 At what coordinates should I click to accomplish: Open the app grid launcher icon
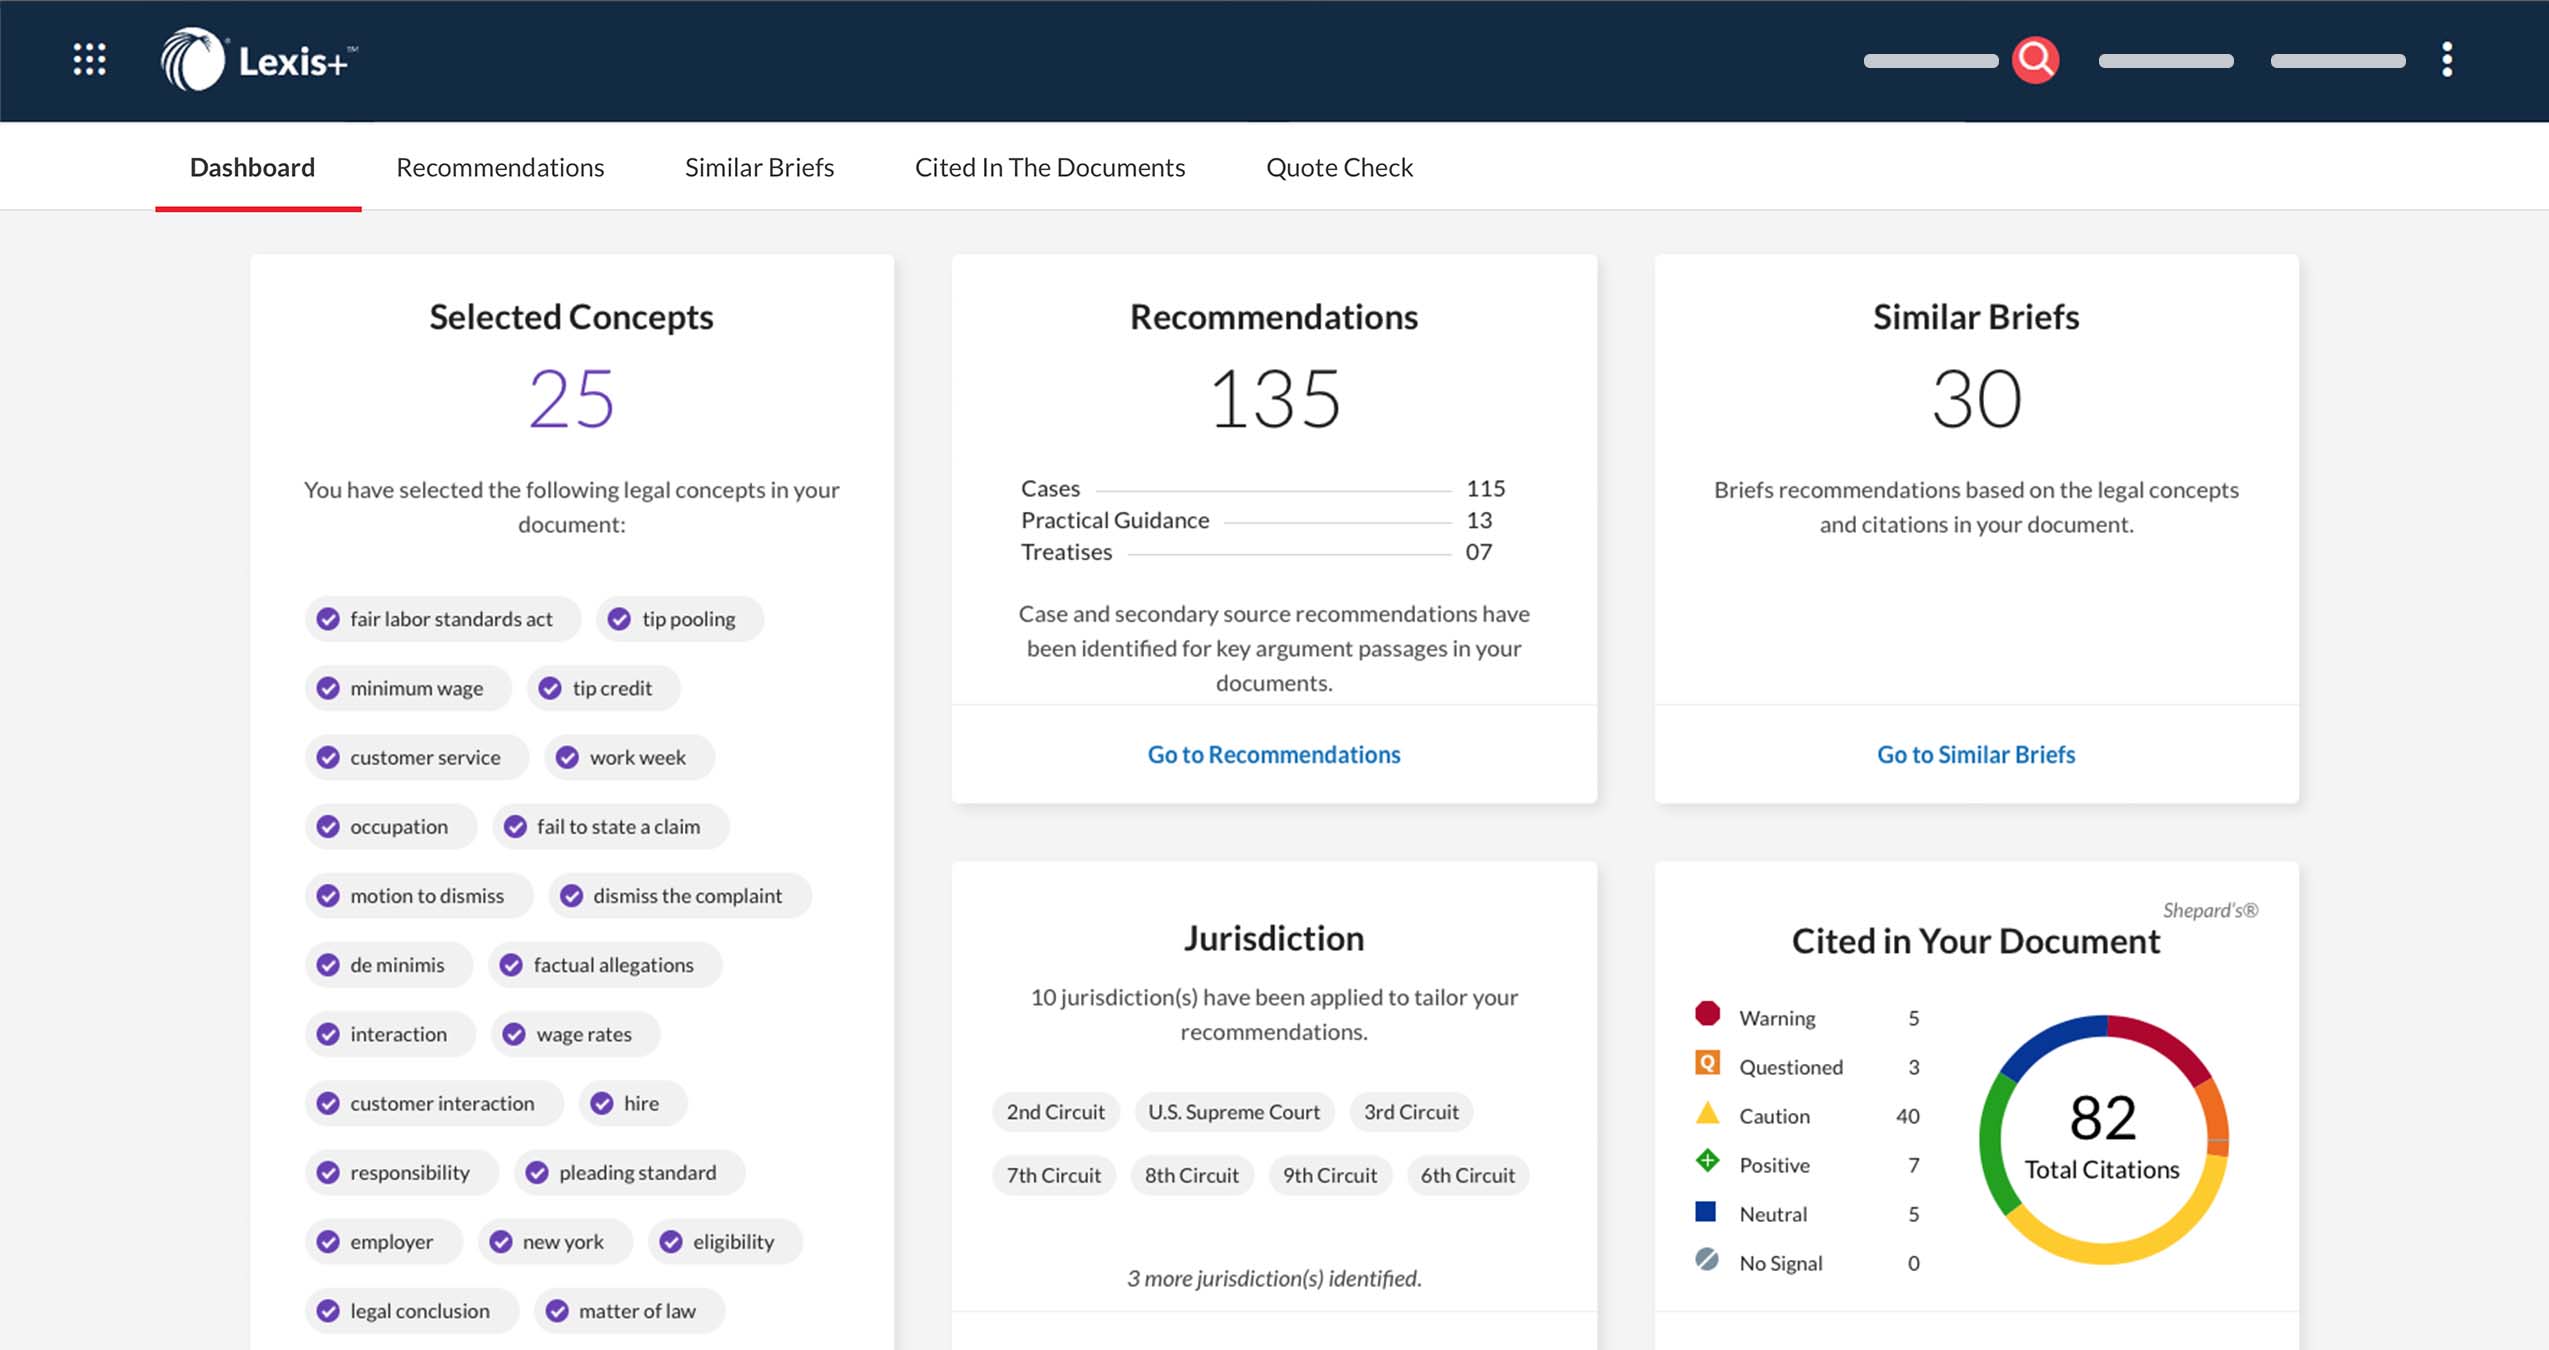90,60
